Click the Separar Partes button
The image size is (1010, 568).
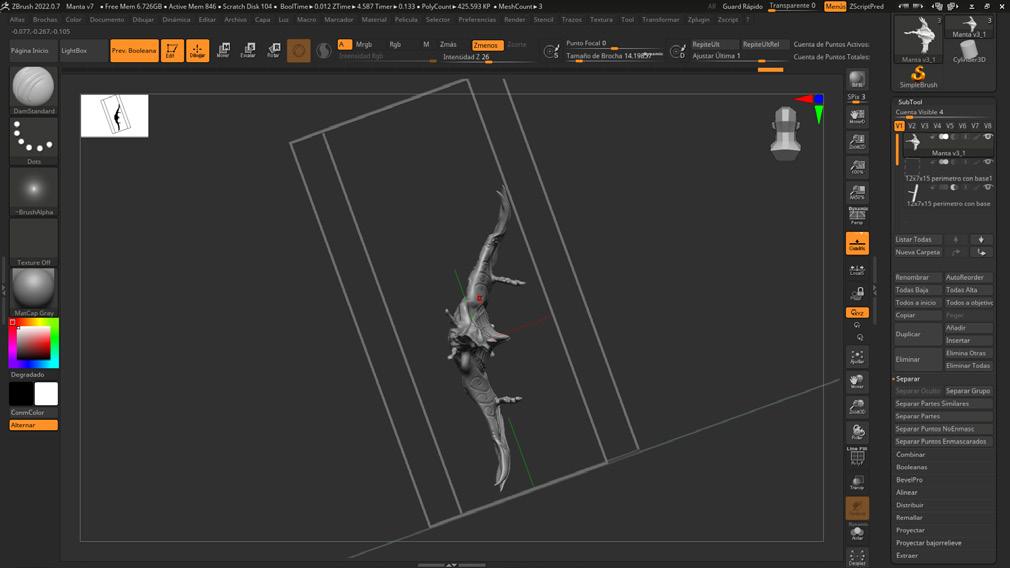click(x=917, y=416)
